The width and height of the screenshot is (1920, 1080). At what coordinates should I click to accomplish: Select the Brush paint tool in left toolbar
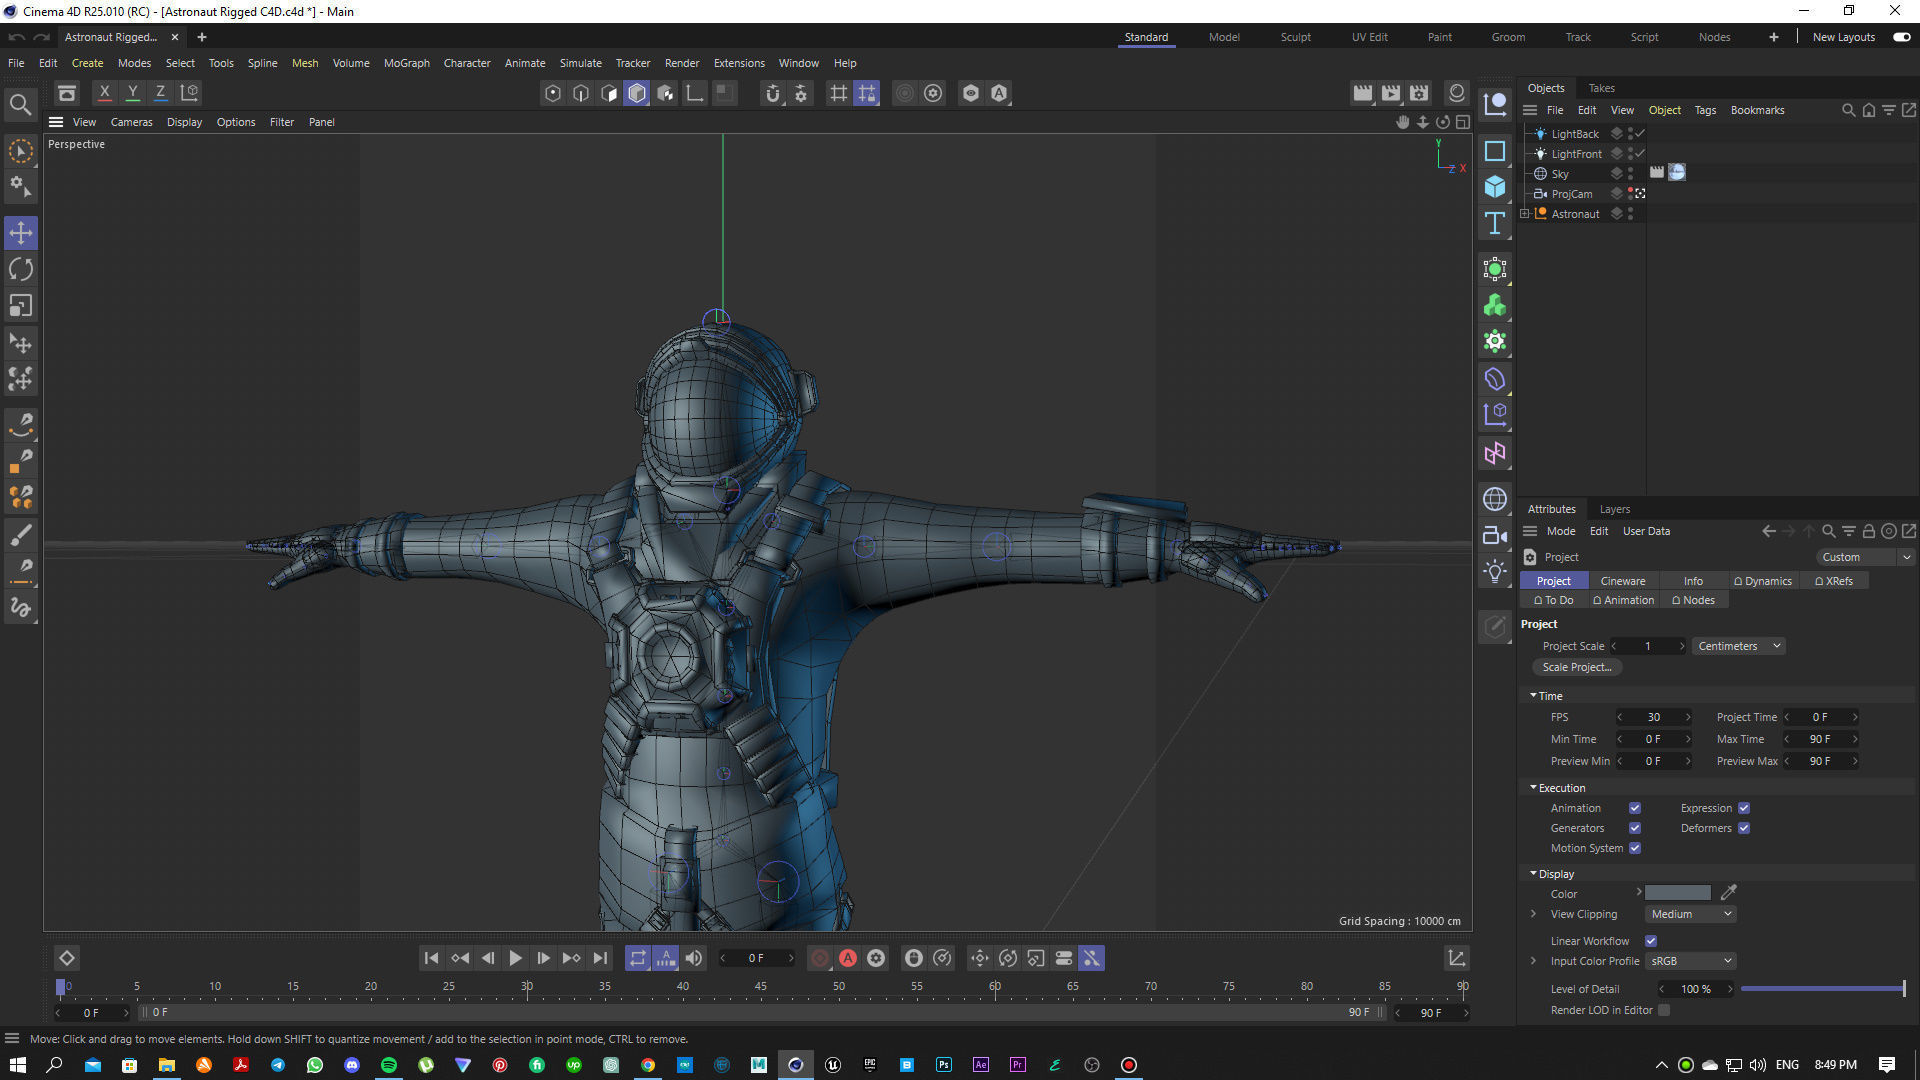[21, 535]
